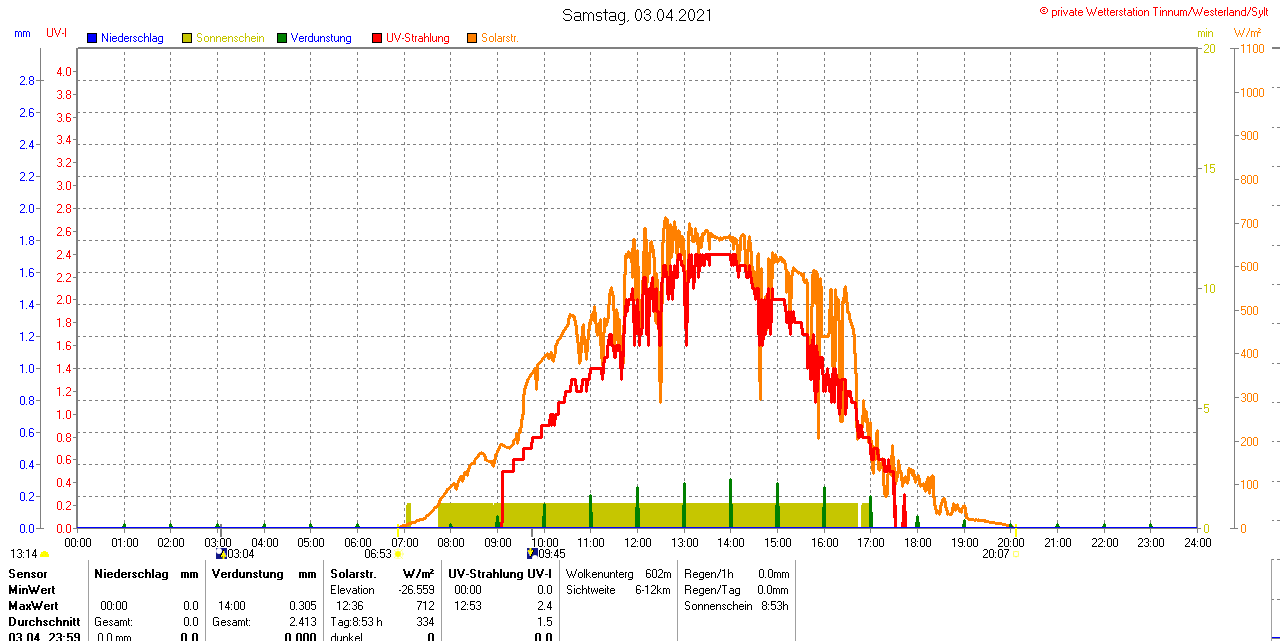Click the sunset icon at 20:07
This screenshot has height=641, width=1280.
1017,554
